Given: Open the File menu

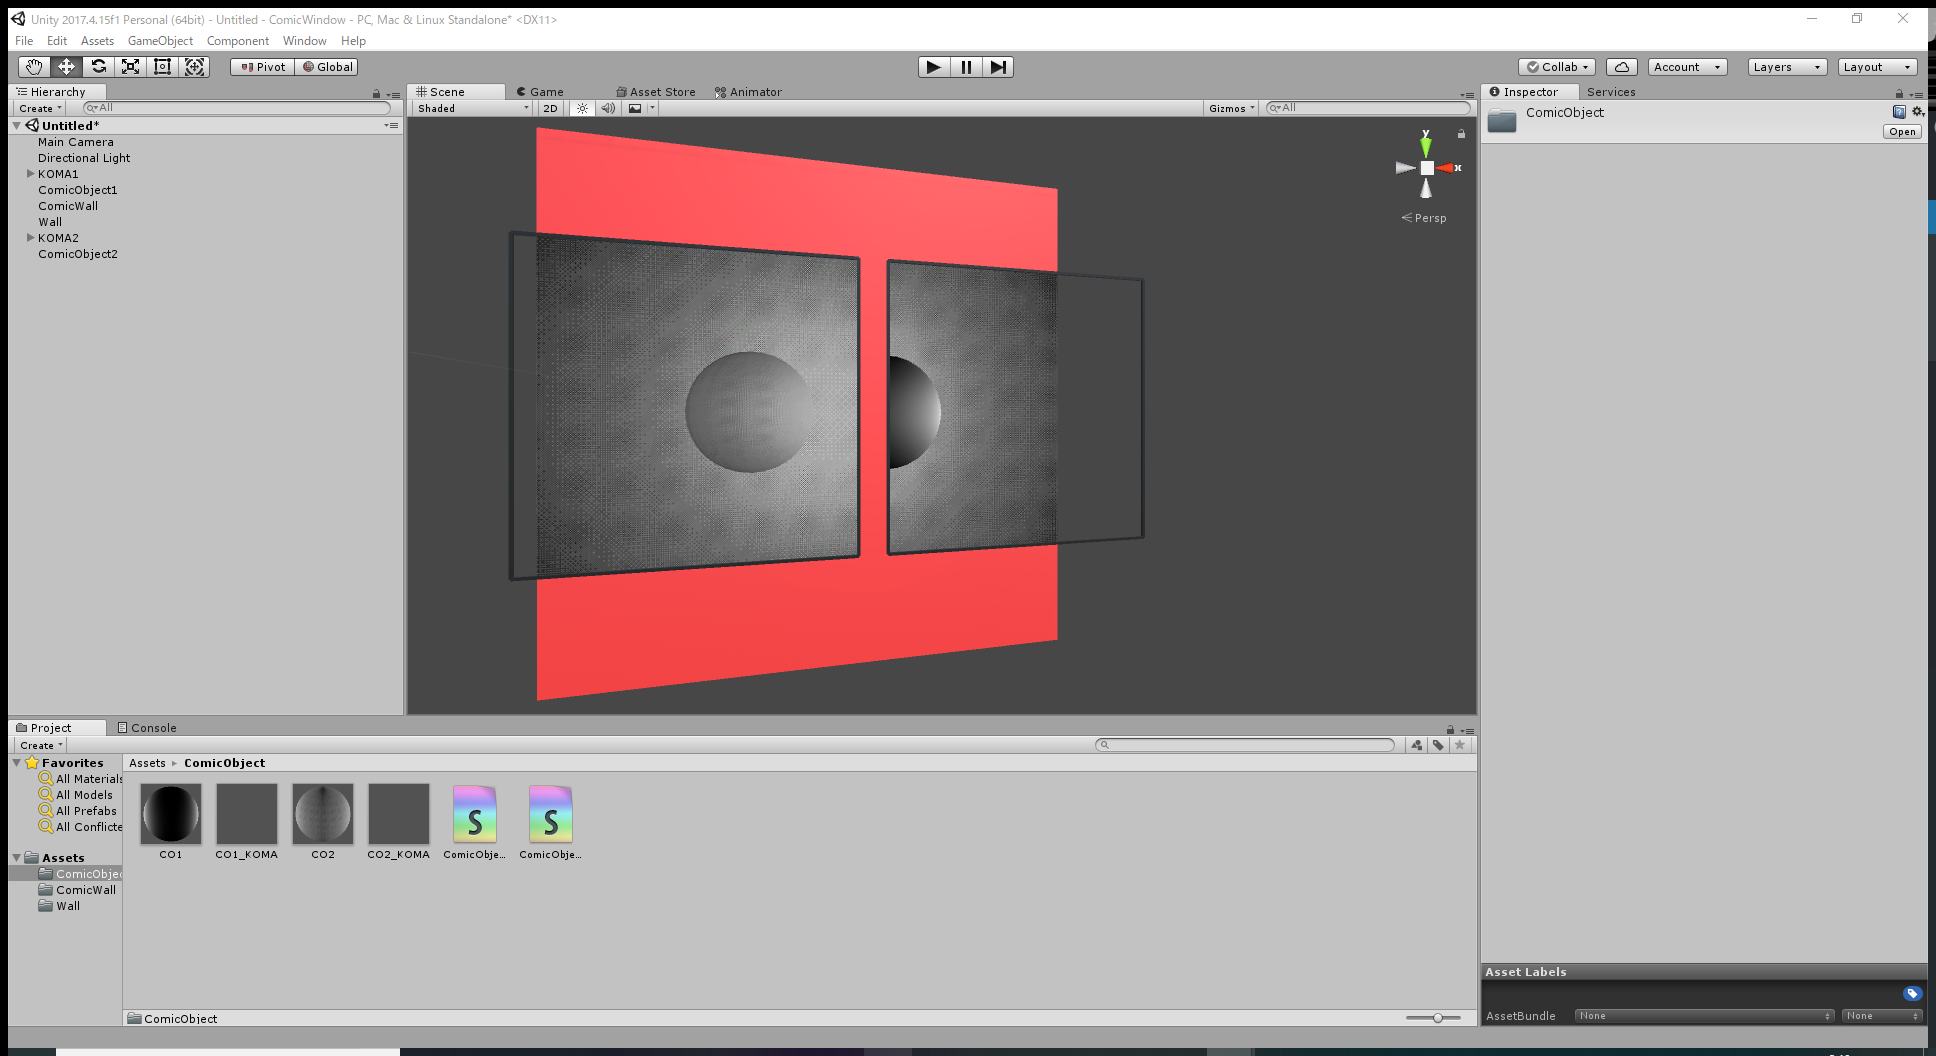Looking at the screenshot, I should pos(24,41).
